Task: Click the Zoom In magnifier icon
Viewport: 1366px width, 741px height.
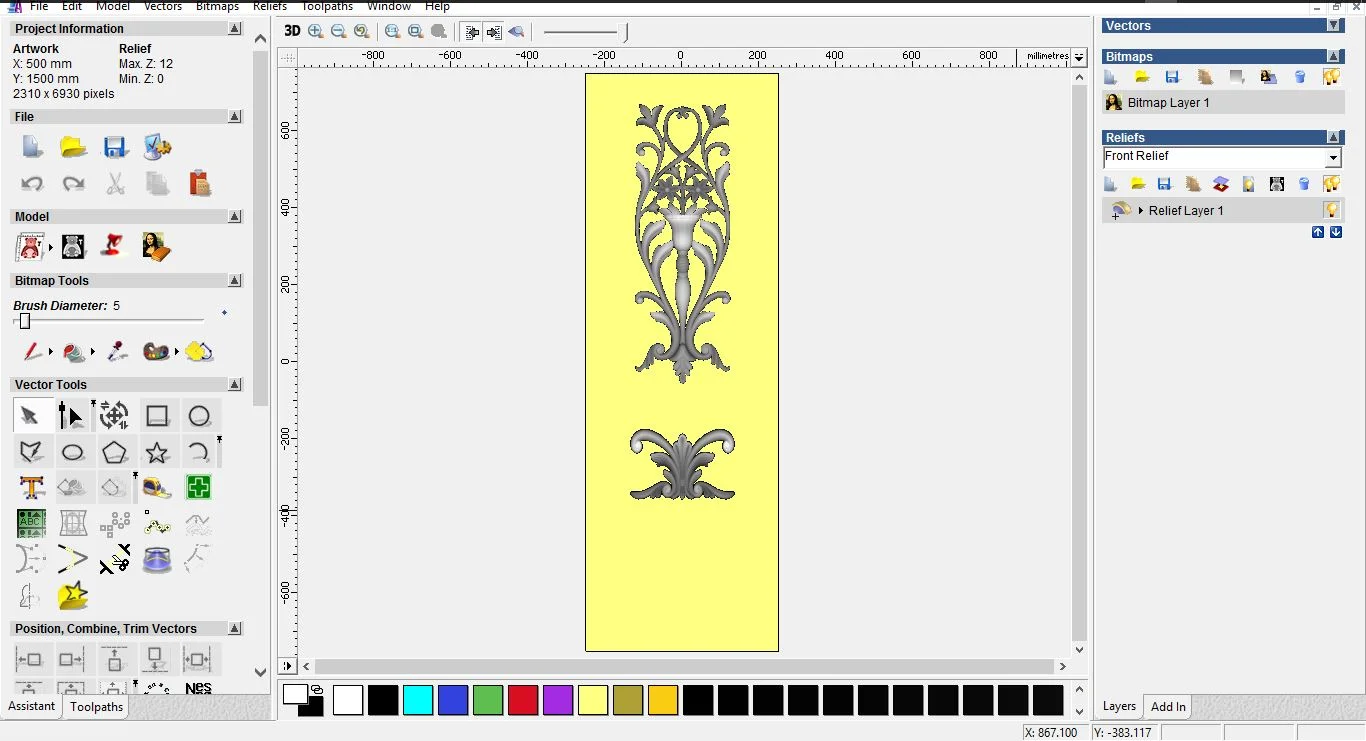Action: (316, 32)
